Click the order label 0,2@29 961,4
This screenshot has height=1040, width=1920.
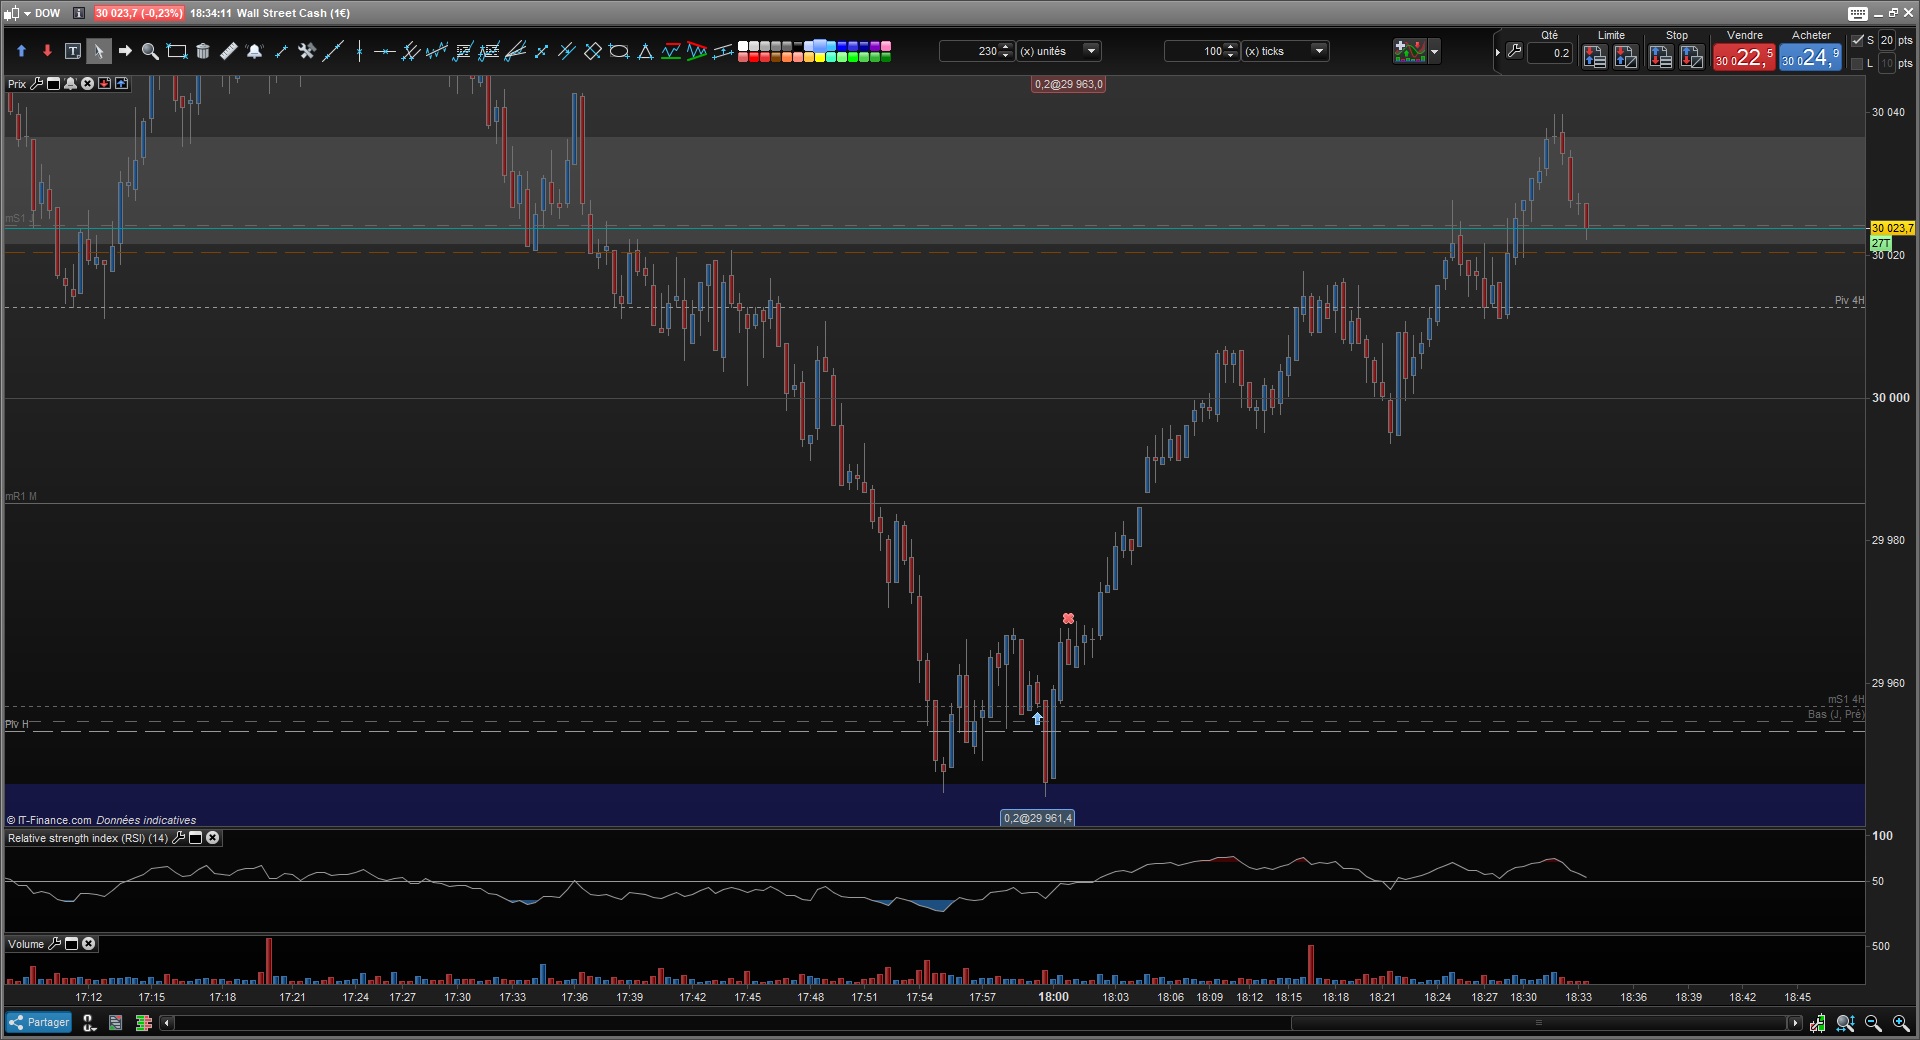coord(1038,818)
